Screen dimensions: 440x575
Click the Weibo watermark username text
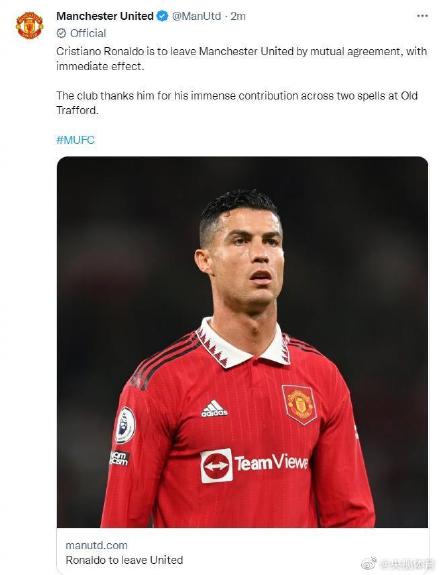[405, 564]
